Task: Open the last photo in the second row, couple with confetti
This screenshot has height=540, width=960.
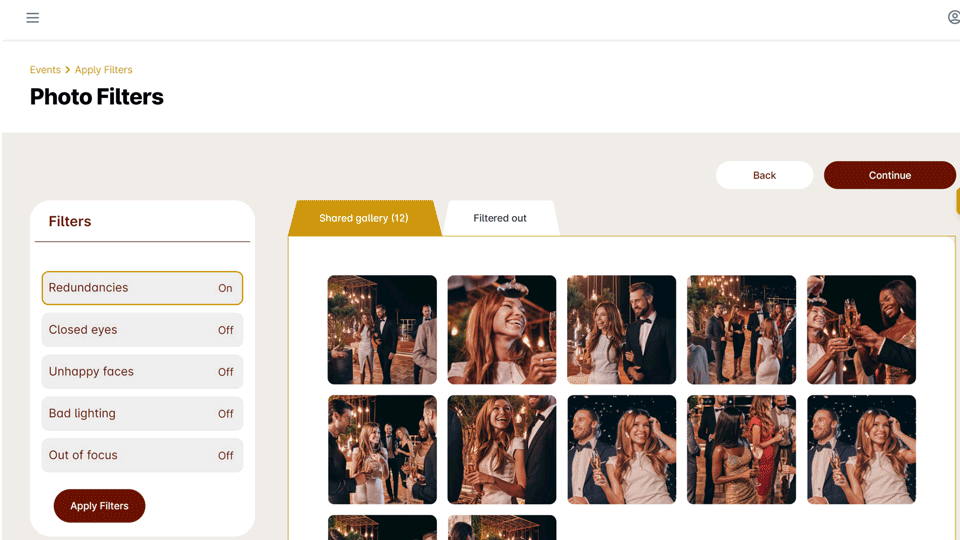Action: tap(861, 449)
